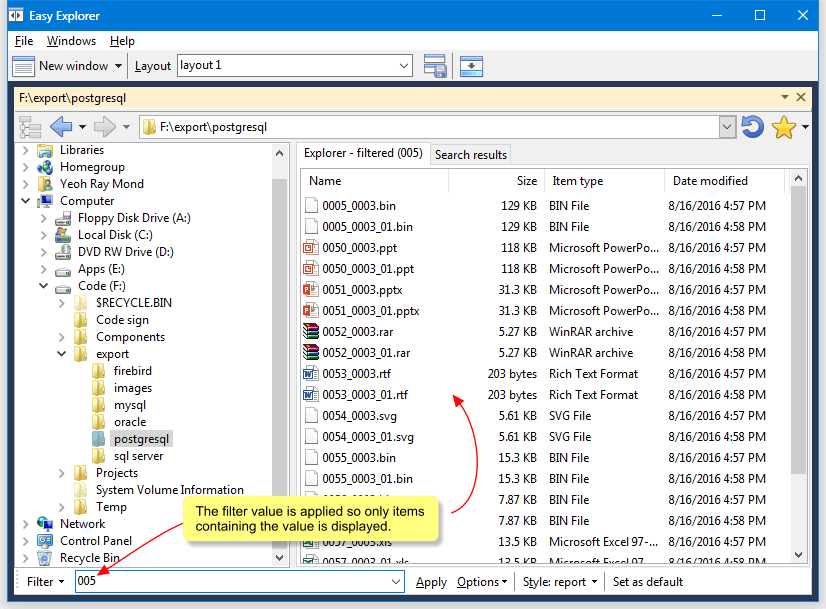The height and width of the screenshot is (609, 826).
Task: Click the 0050_0003.ppt file icon
Action: point(311,248)
